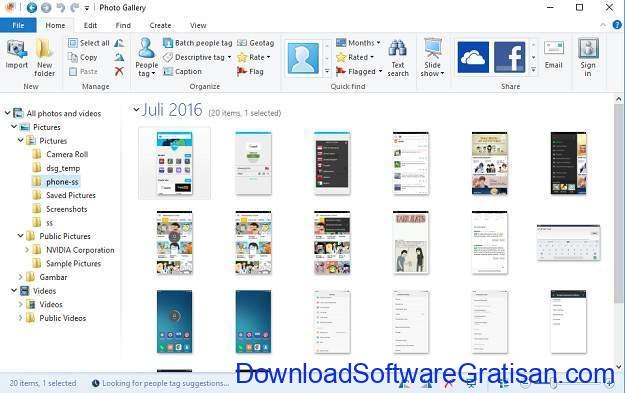625x393 pixels.
Task: Click Select all button
Action: pyautogui.click(x=89, y=43)
